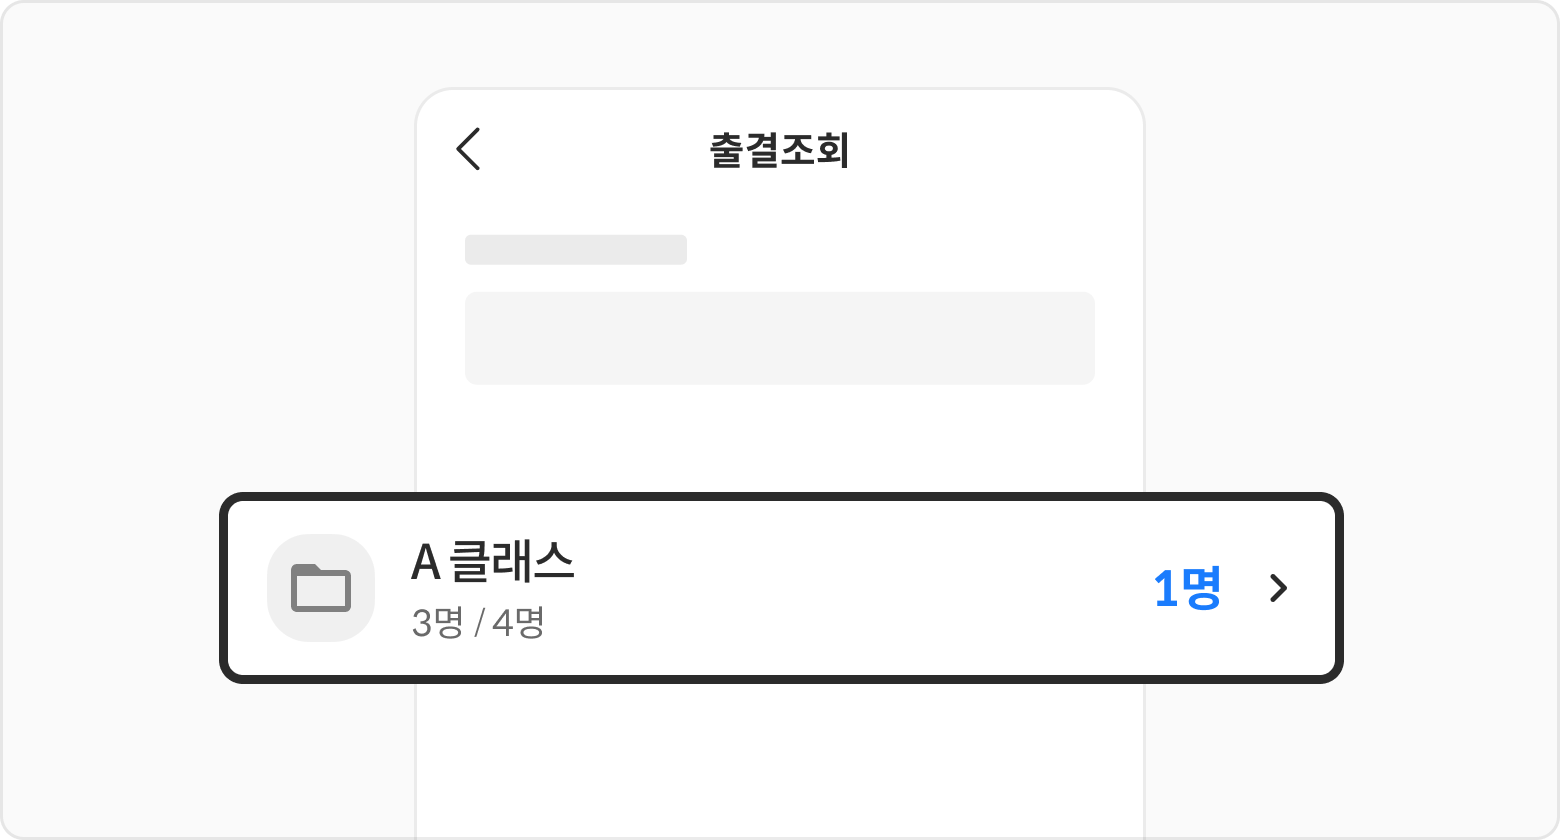Open the A 클래스 attendance row
The image size is (1560, 840).
tap(780, 588)
